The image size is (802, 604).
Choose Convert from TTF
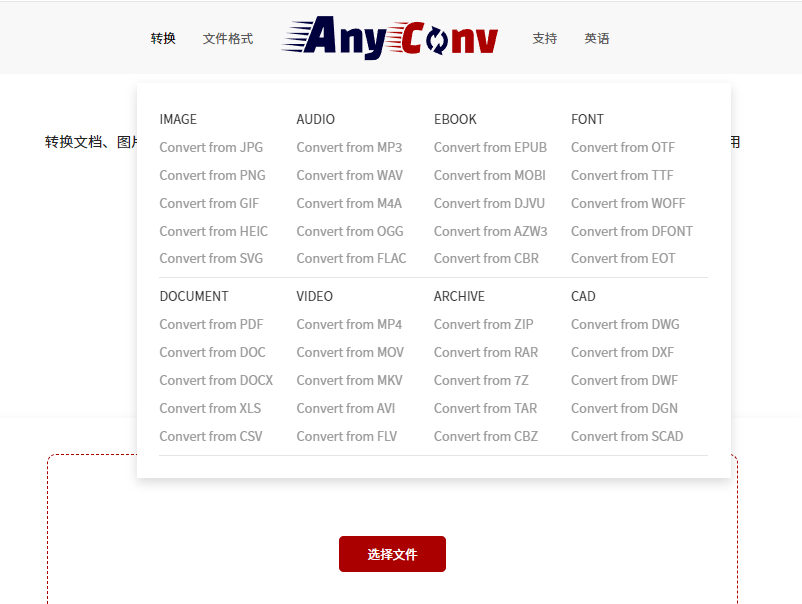622,175
